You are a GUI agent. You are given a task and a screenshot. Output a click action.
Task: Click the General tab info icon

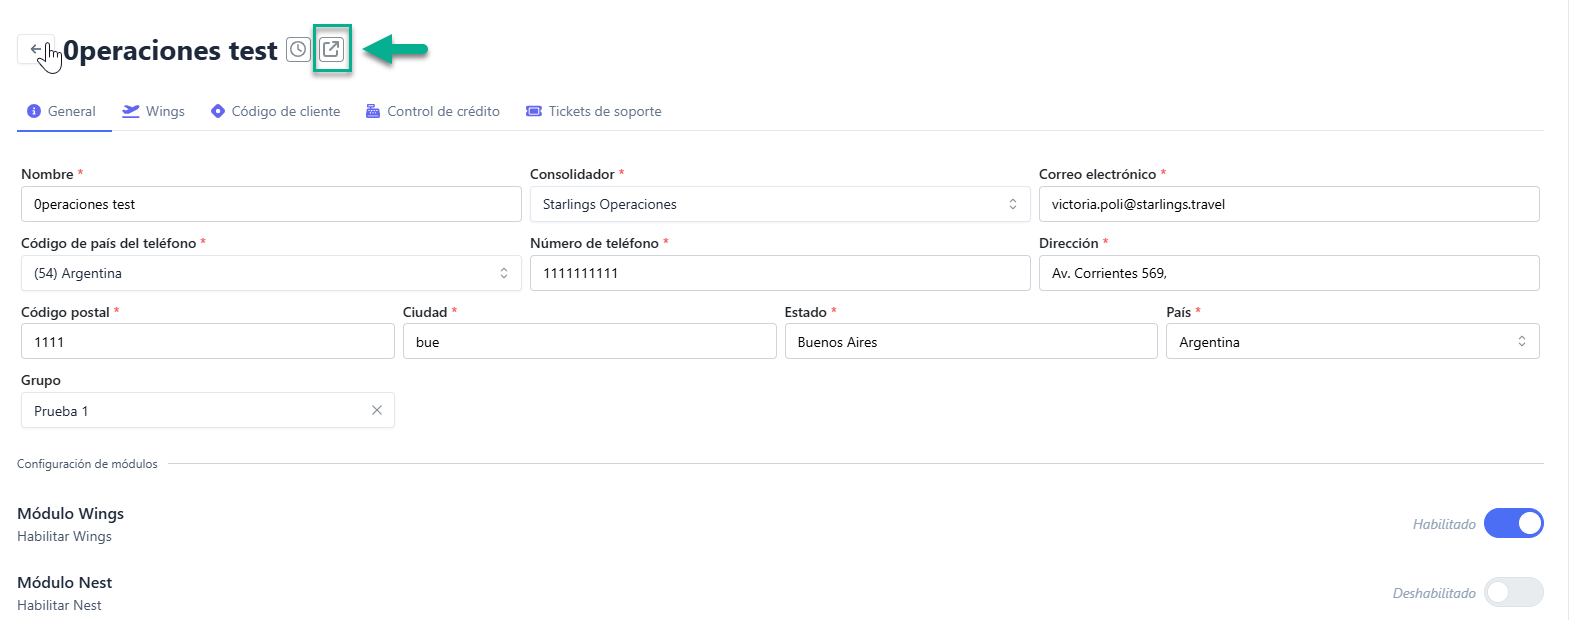pyautogui.click(x=34, y=111)
